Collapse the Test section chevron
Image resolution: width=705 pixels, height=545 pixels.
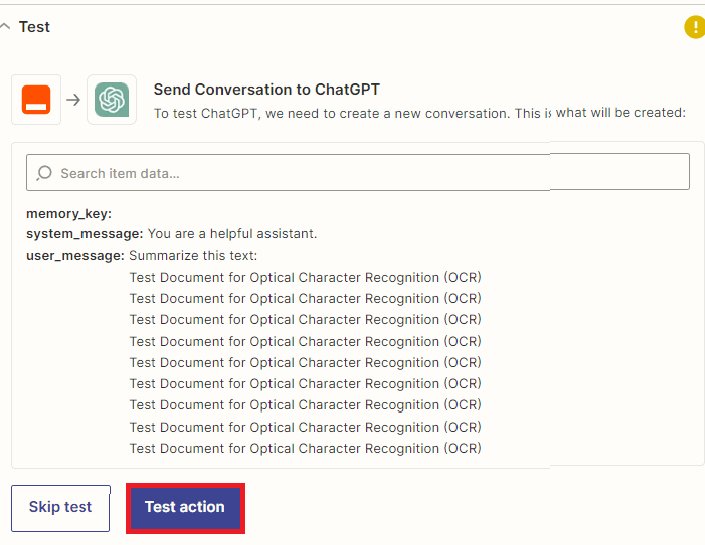pyautogui.click(x=6, y=27)
